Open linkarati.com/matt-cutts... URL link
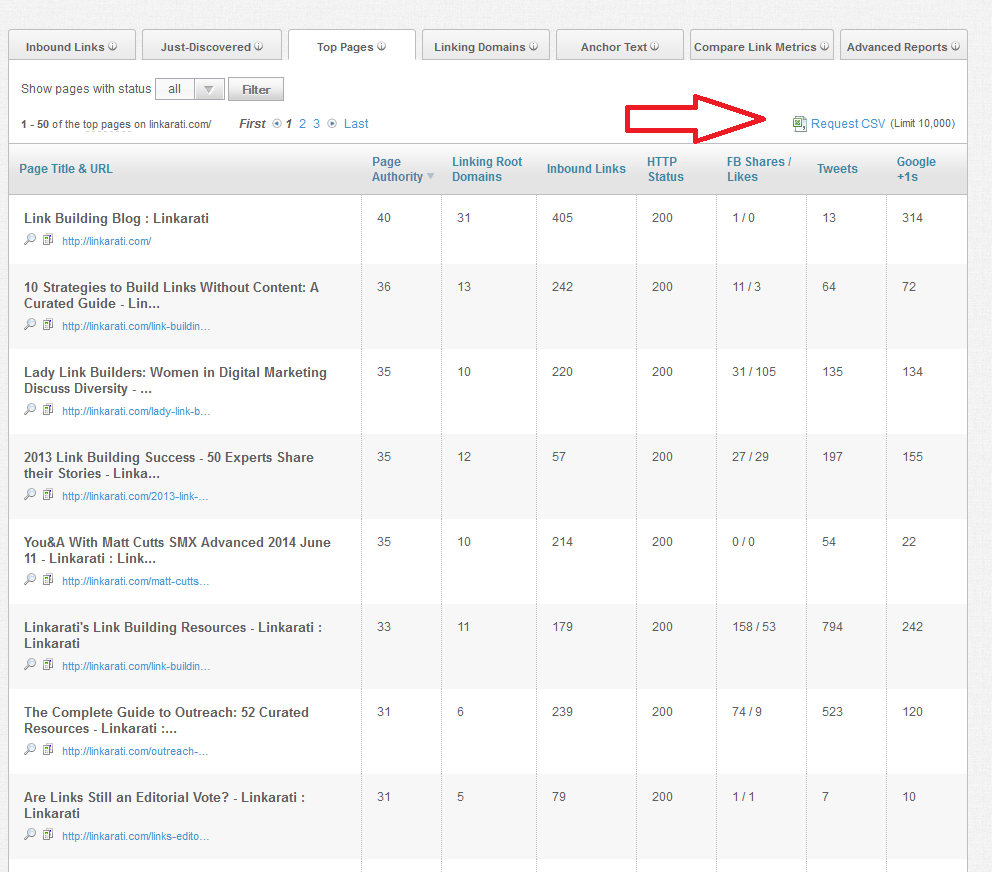This screenshot has width=992, height=872. click(135, 581)
